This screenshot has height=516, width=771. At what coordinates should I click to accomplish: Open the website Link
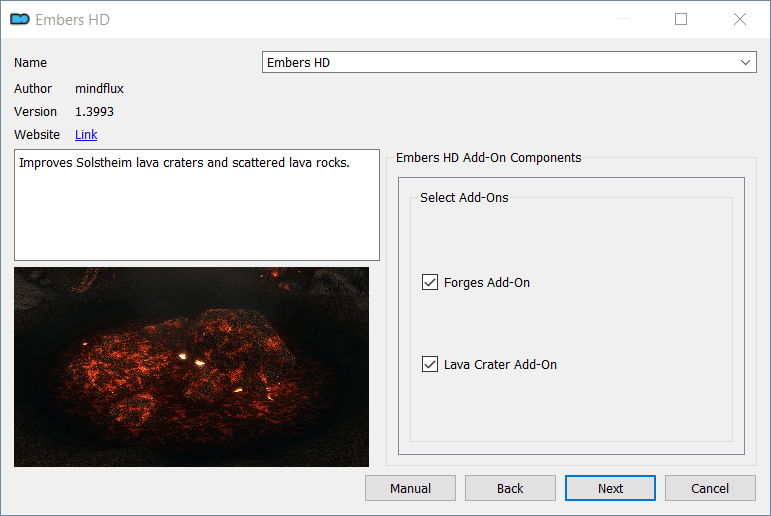pyautogui.click(x=86, y=134)
